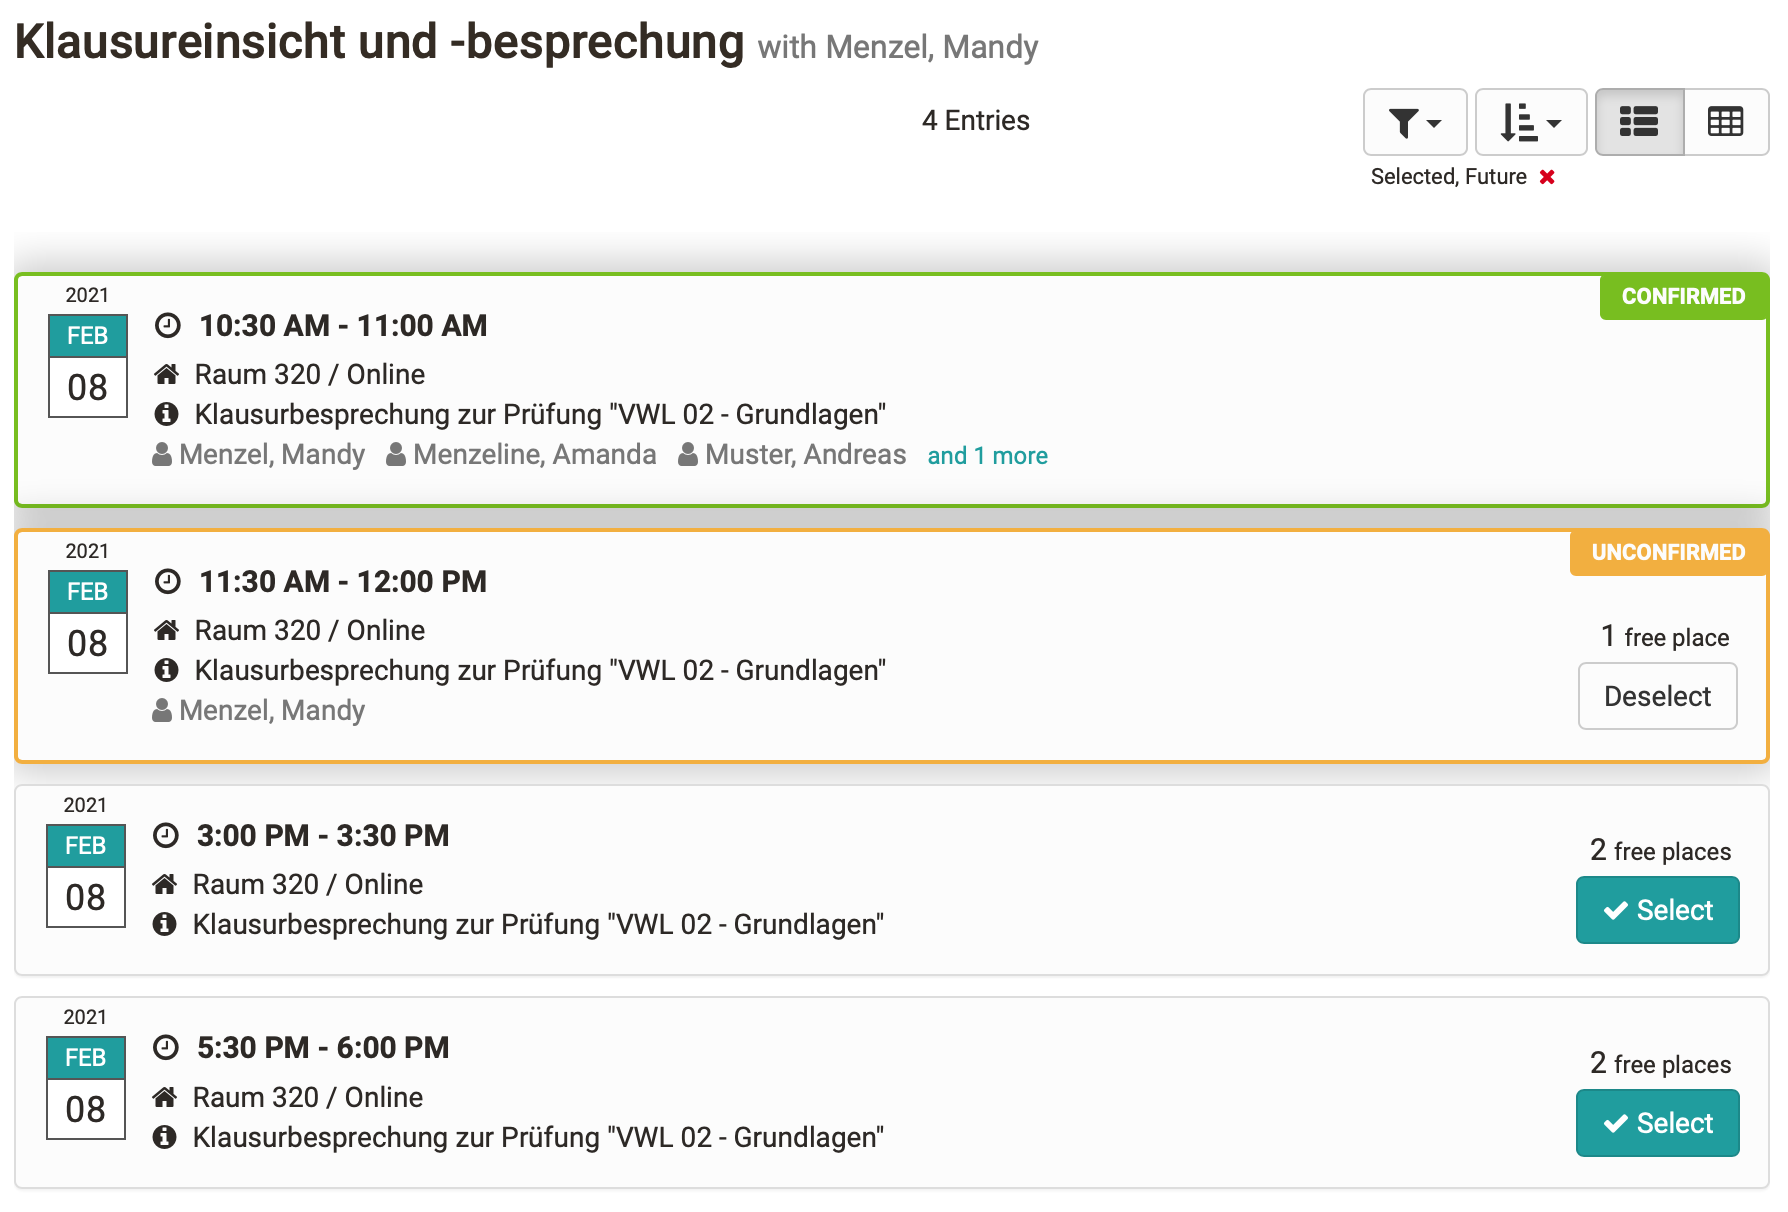Click the user icon beside Muster, Andreas

tap(688, 455)
